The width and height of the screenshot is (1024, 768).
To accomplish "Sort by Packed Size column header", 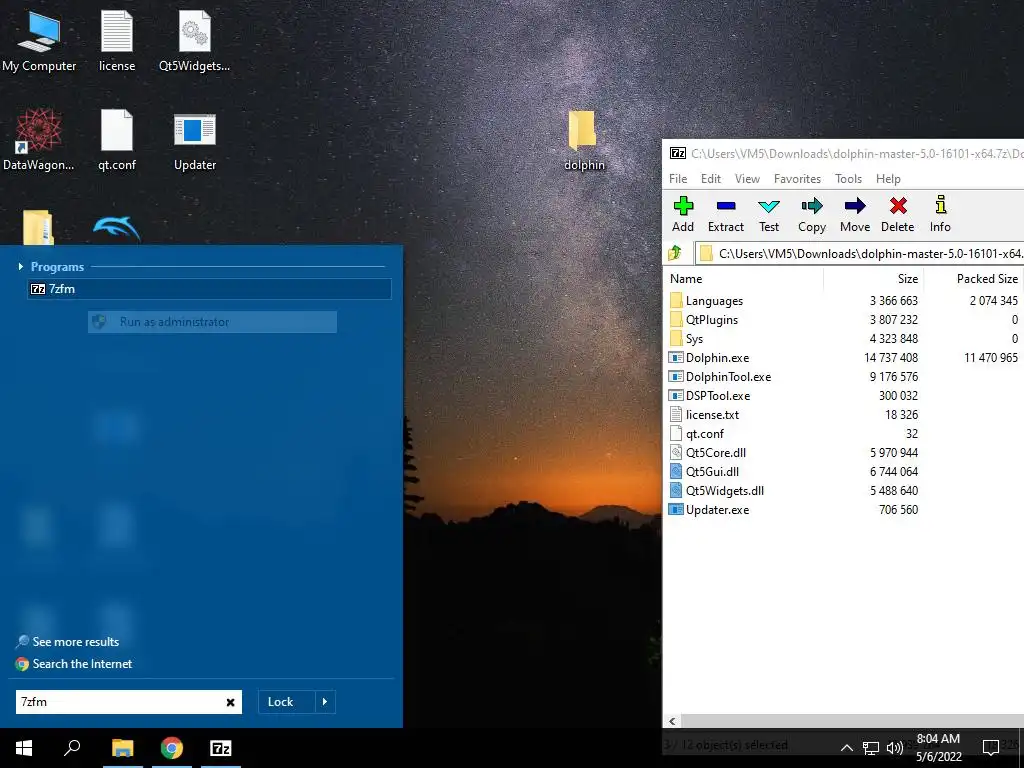I will pos(972,278).
